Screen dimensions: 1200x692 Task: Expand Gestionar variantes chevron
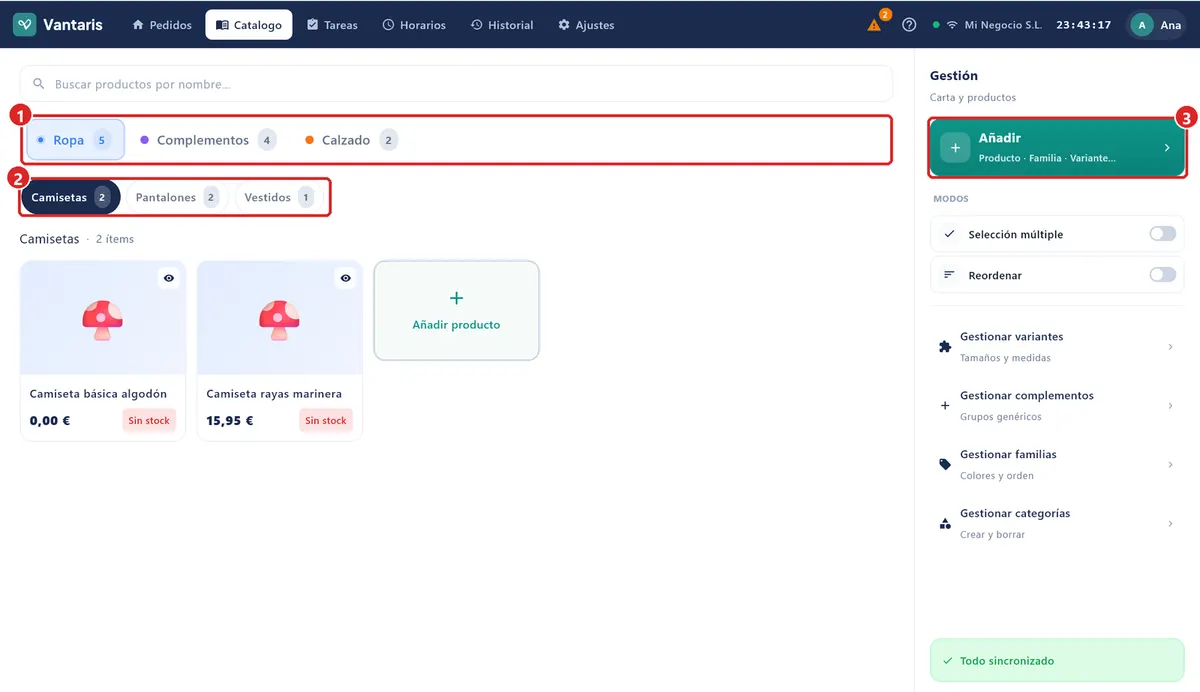point(1170,347)
